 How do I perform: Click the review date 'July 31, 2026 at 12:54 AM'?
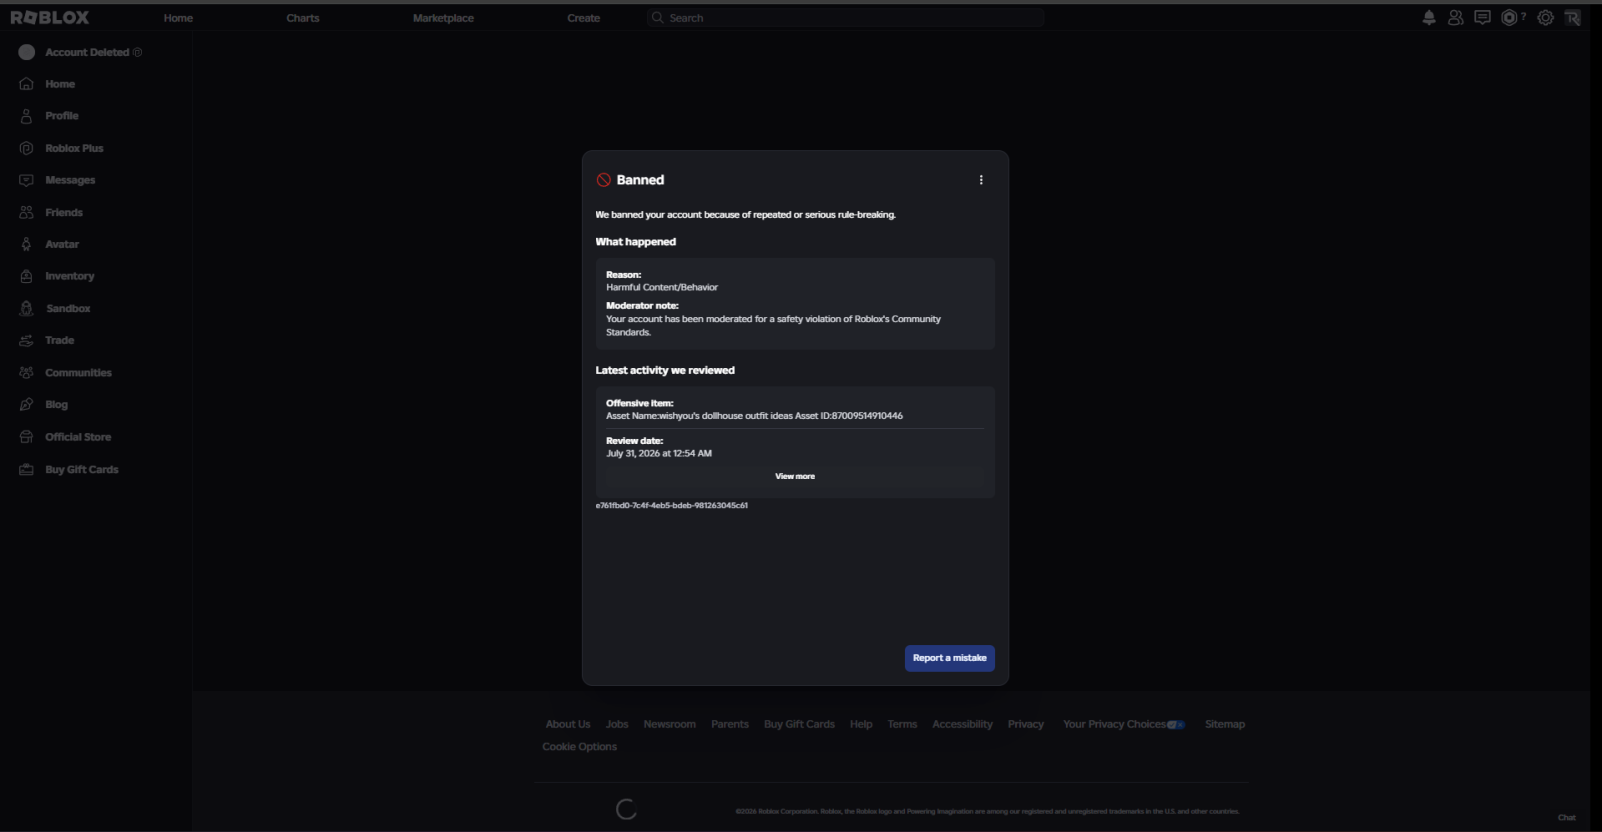click(x=659, y=453)
